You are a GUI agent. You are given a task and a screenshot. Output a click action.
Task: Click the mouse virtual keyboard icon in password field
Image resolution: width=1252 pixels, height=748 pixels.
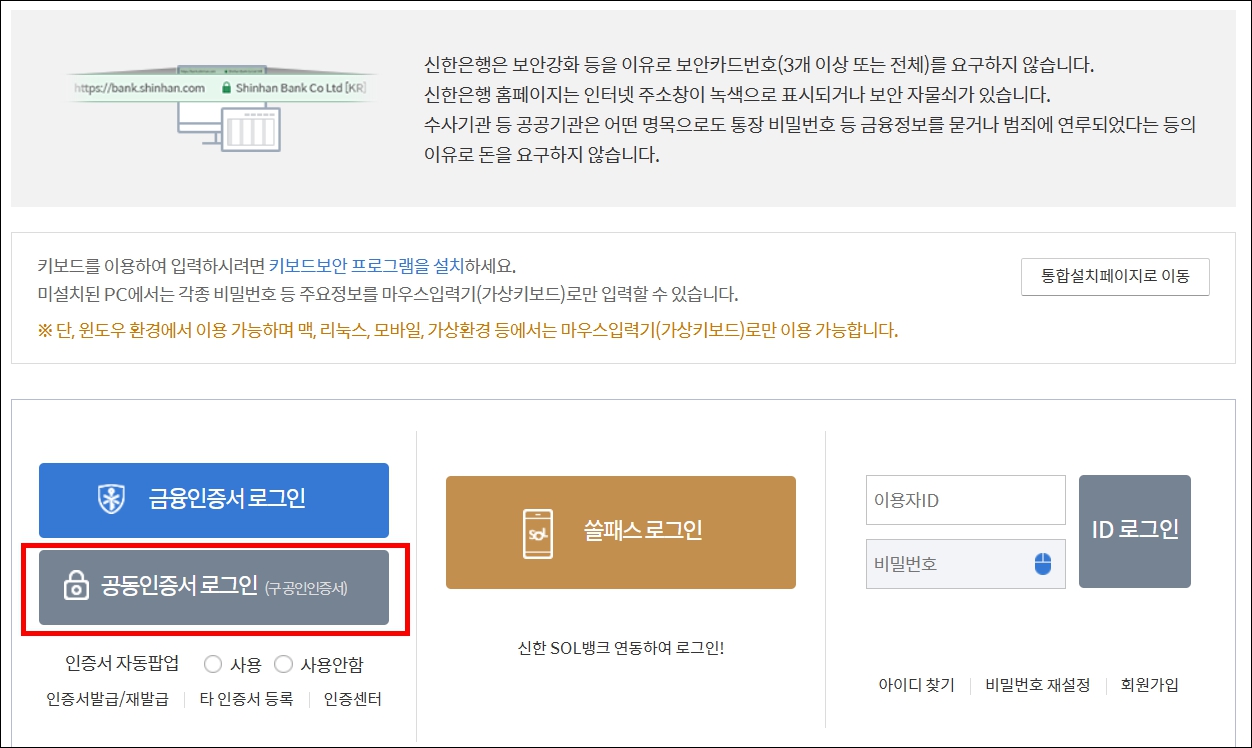1043,564
